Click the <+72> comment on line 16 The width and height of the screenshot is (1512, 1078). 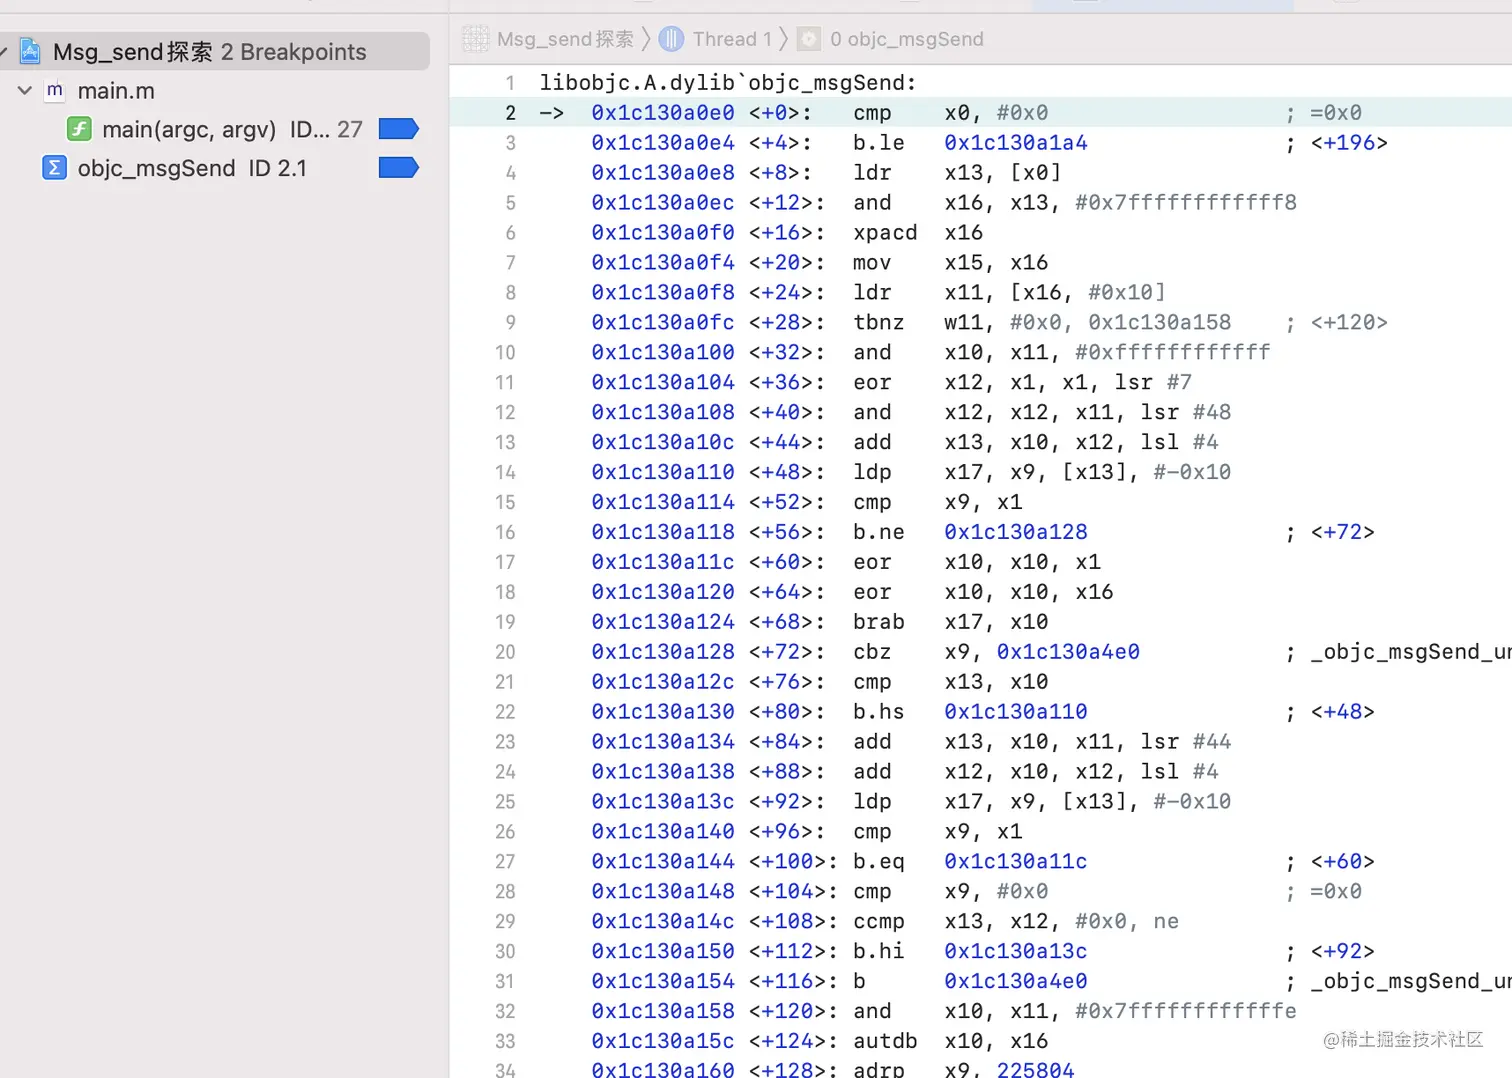tap(1342, 532)
